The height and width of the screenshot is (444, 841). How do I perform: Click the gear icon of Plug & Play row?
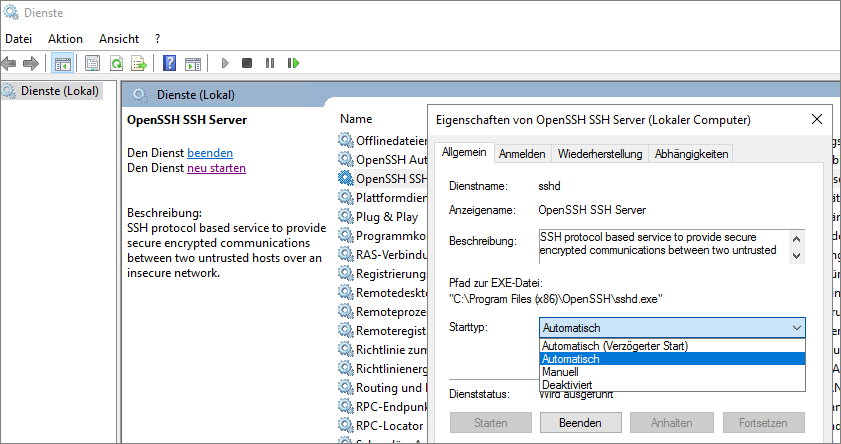point(346,217)
